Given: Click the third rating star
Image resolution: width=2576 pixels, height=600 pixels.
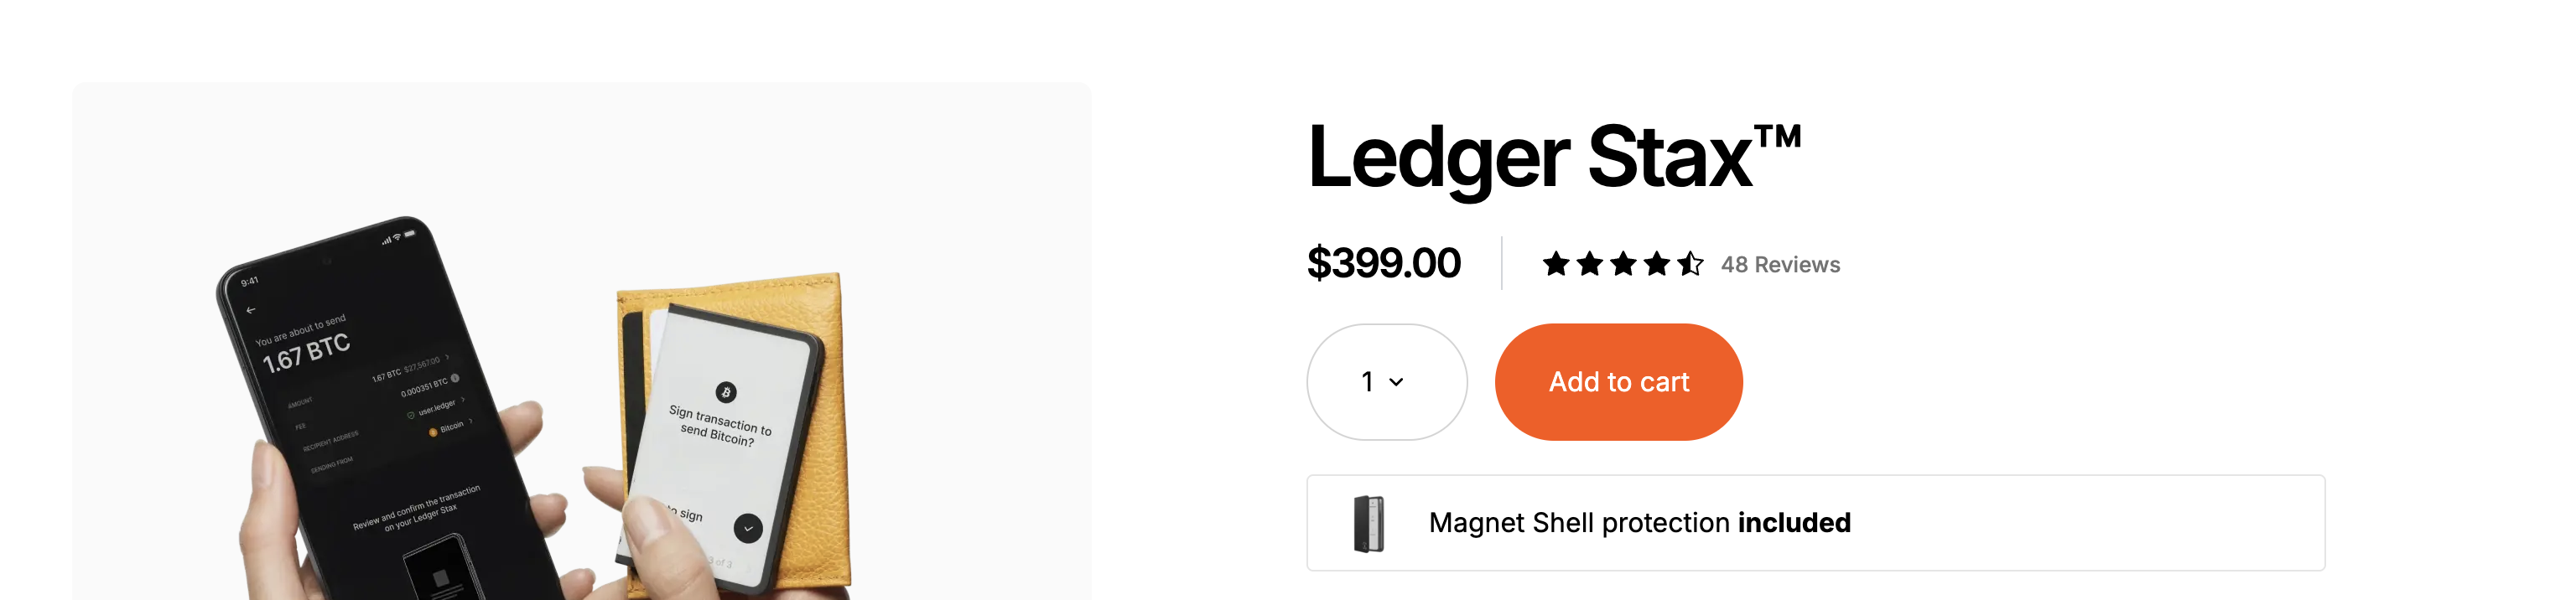Looking at the screenshot, I should pyautogui.click(x=1623, y=264).
